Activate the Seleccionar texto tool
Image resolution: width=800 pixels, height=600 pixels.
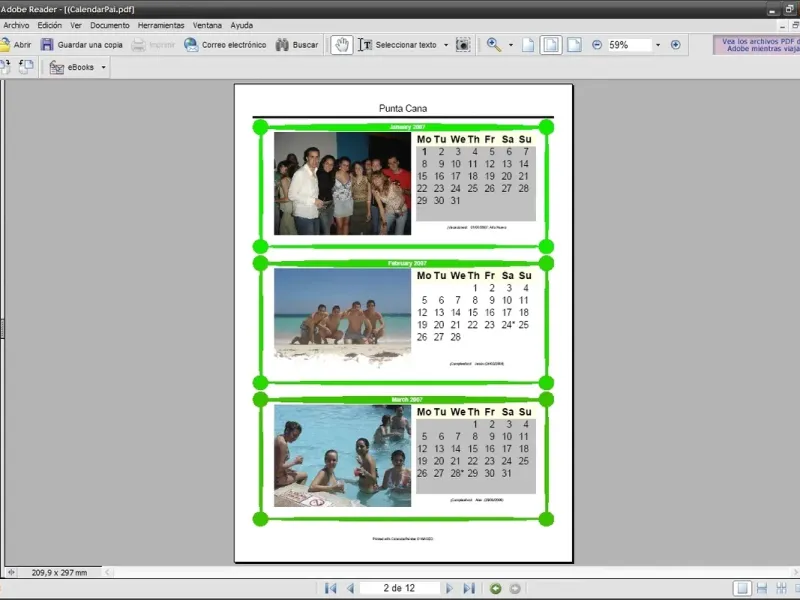[x=397, y=45]
